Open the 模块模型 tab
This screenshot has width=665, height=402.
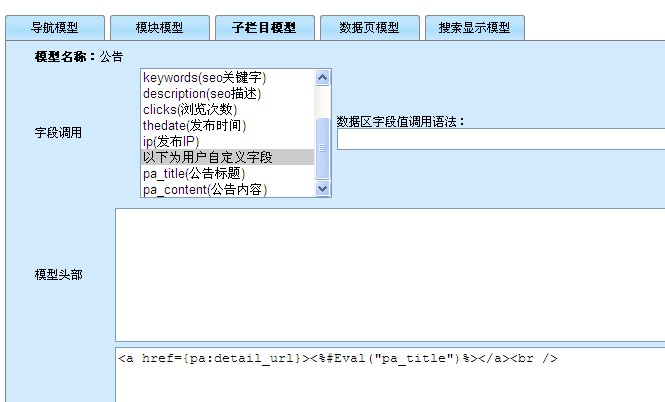159,28
